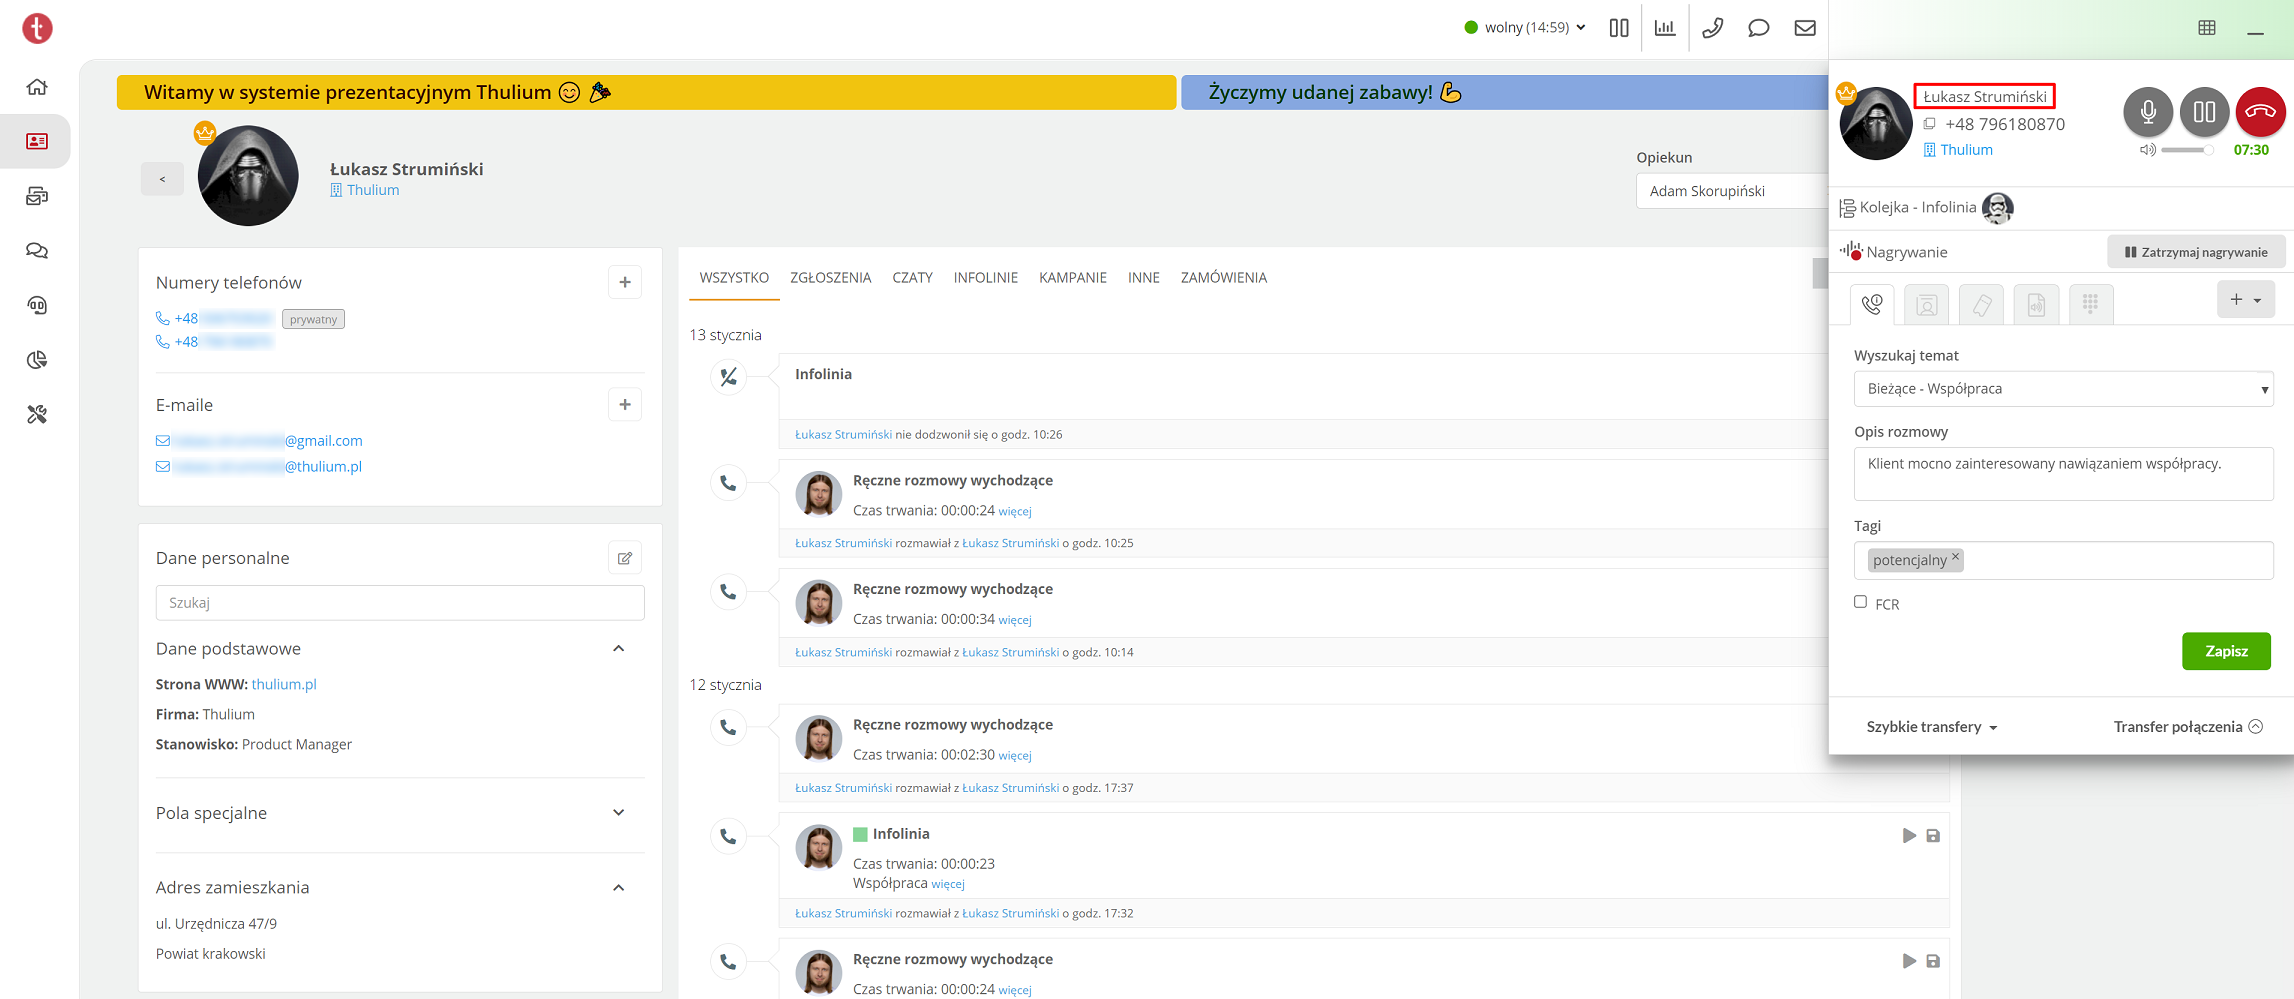Click the Thulium logo

[37, 28]
